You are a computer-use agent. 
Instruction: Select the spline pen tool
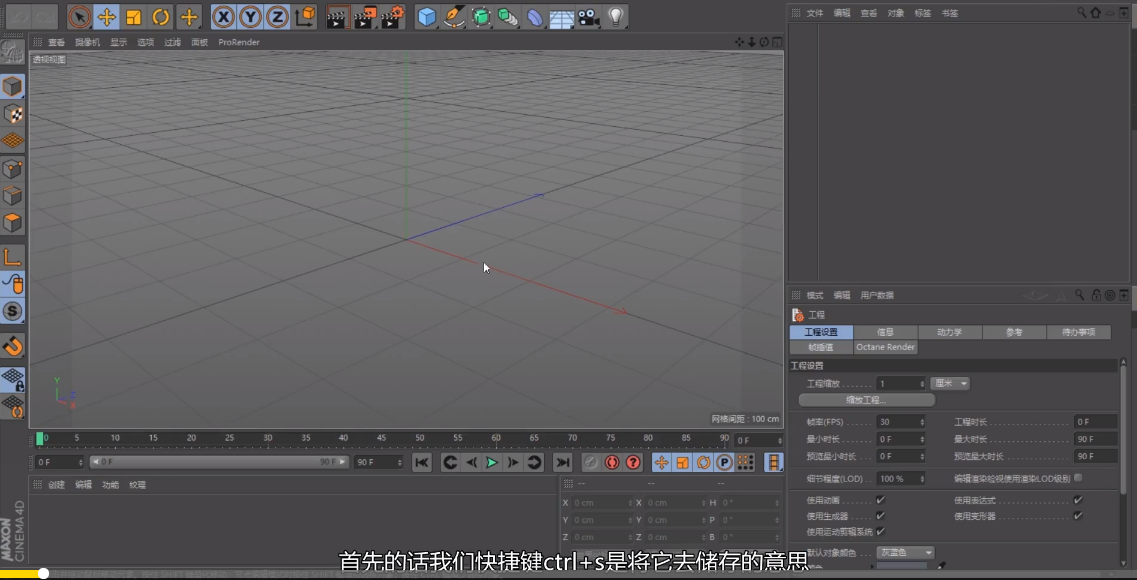point(454,16)
